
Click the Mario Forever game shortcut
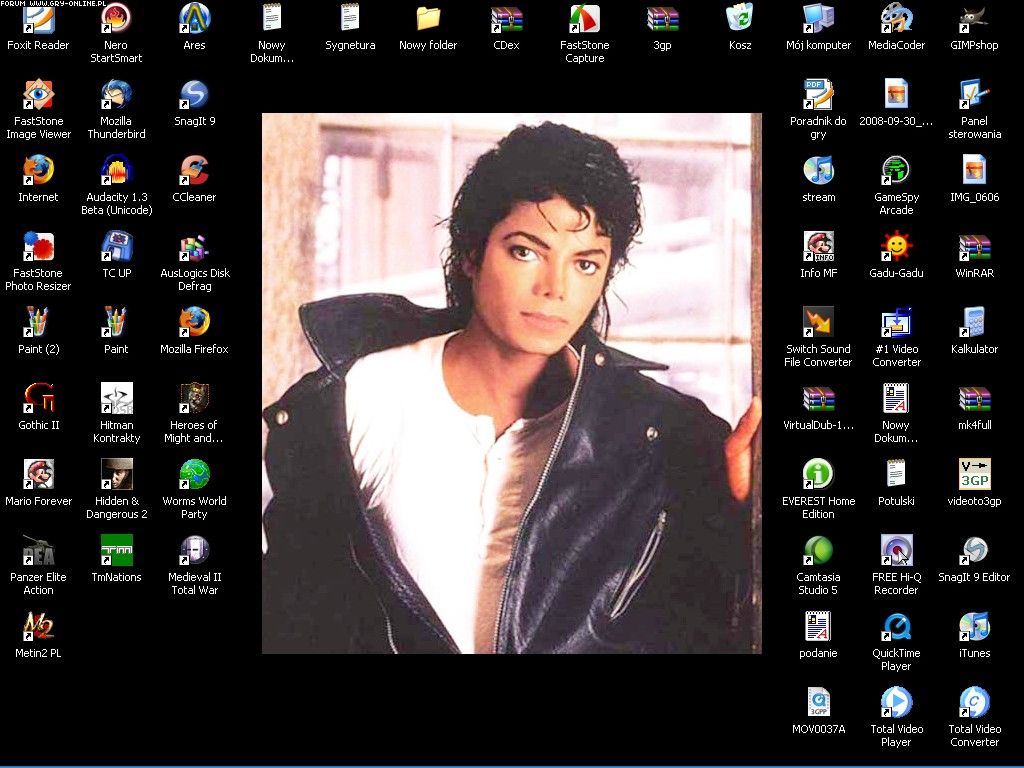click(x=39, y=475)
